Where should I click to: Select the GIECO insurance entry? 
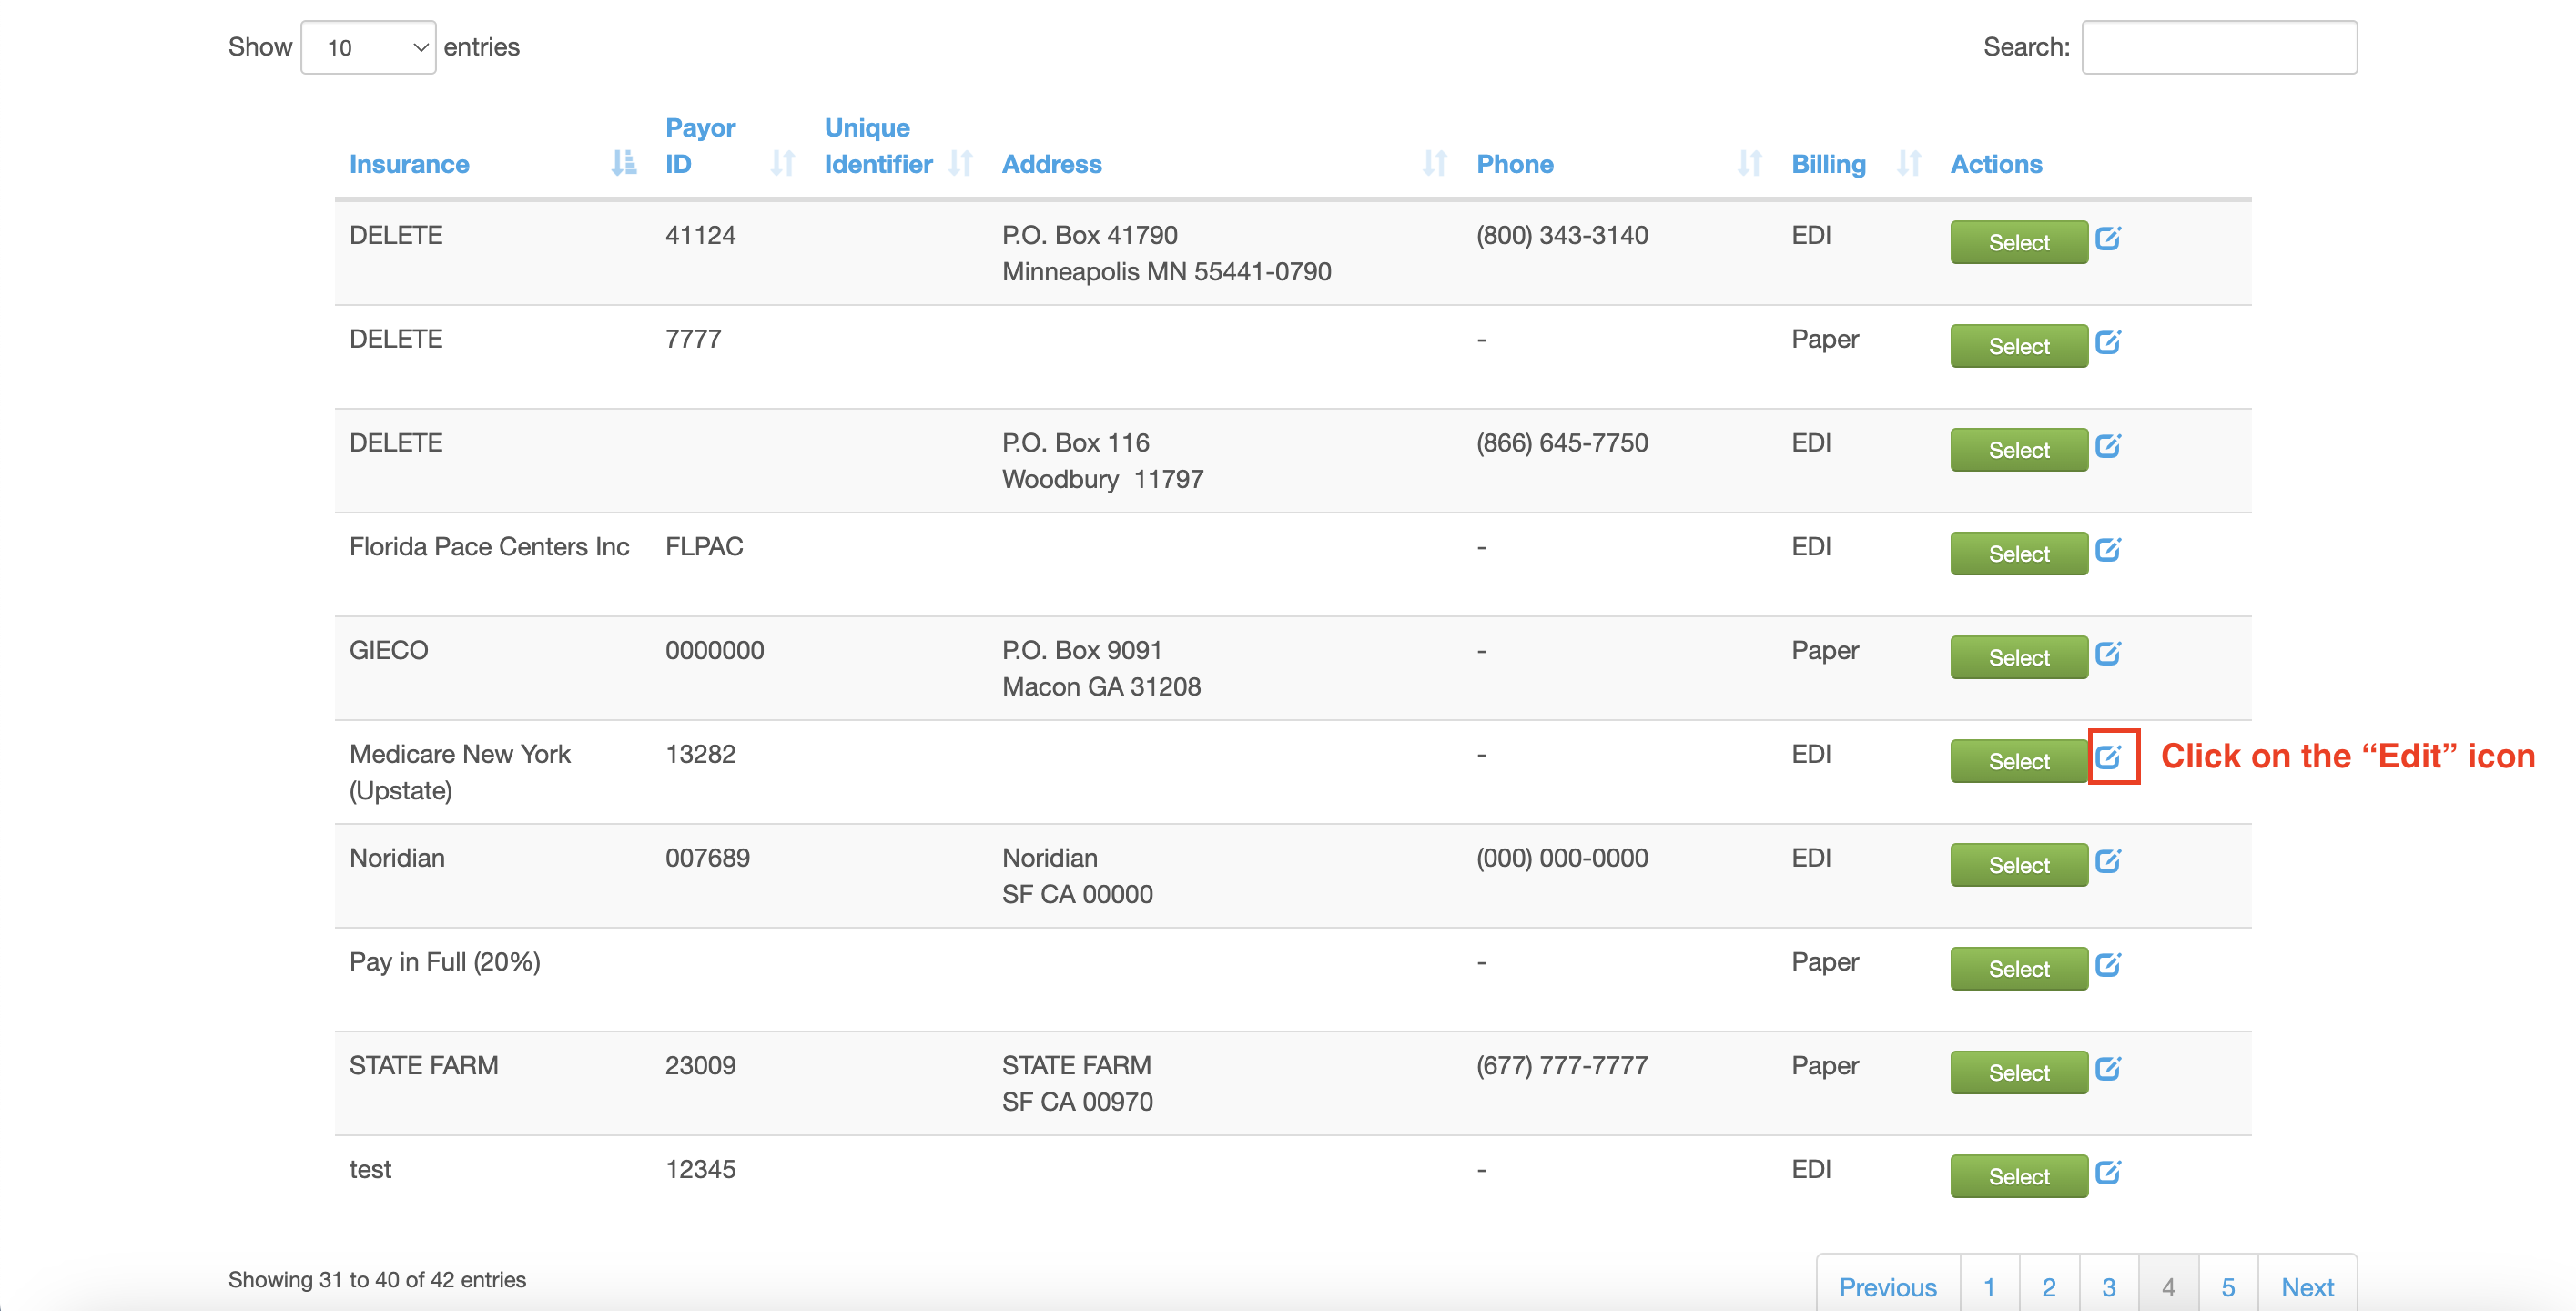pos(2019,657)
